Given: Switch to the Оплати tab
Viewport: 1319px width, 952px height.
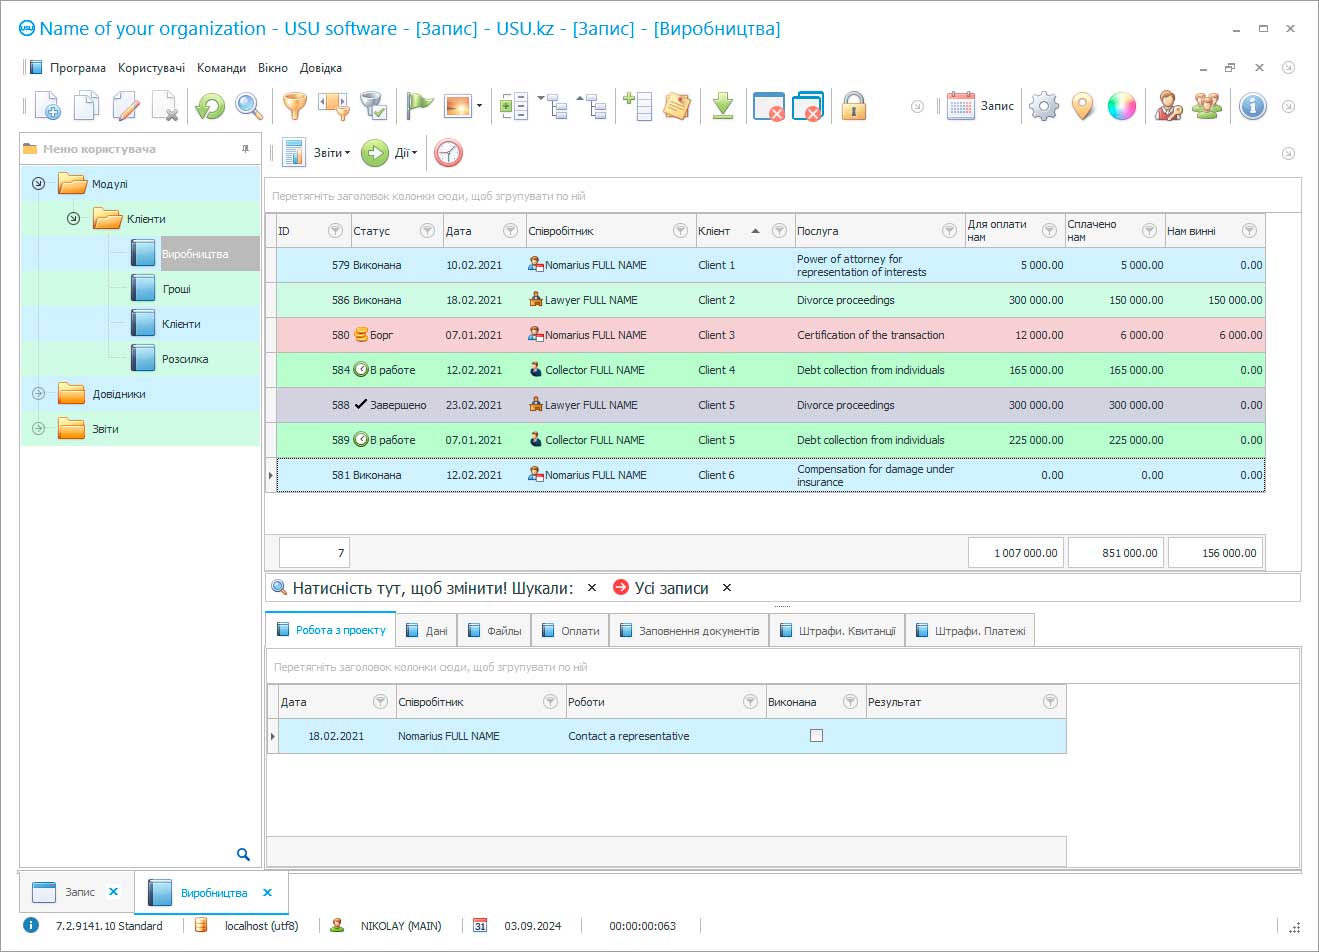Looking at the screenshot, I should pyautogui.click(x=570, y=631).
